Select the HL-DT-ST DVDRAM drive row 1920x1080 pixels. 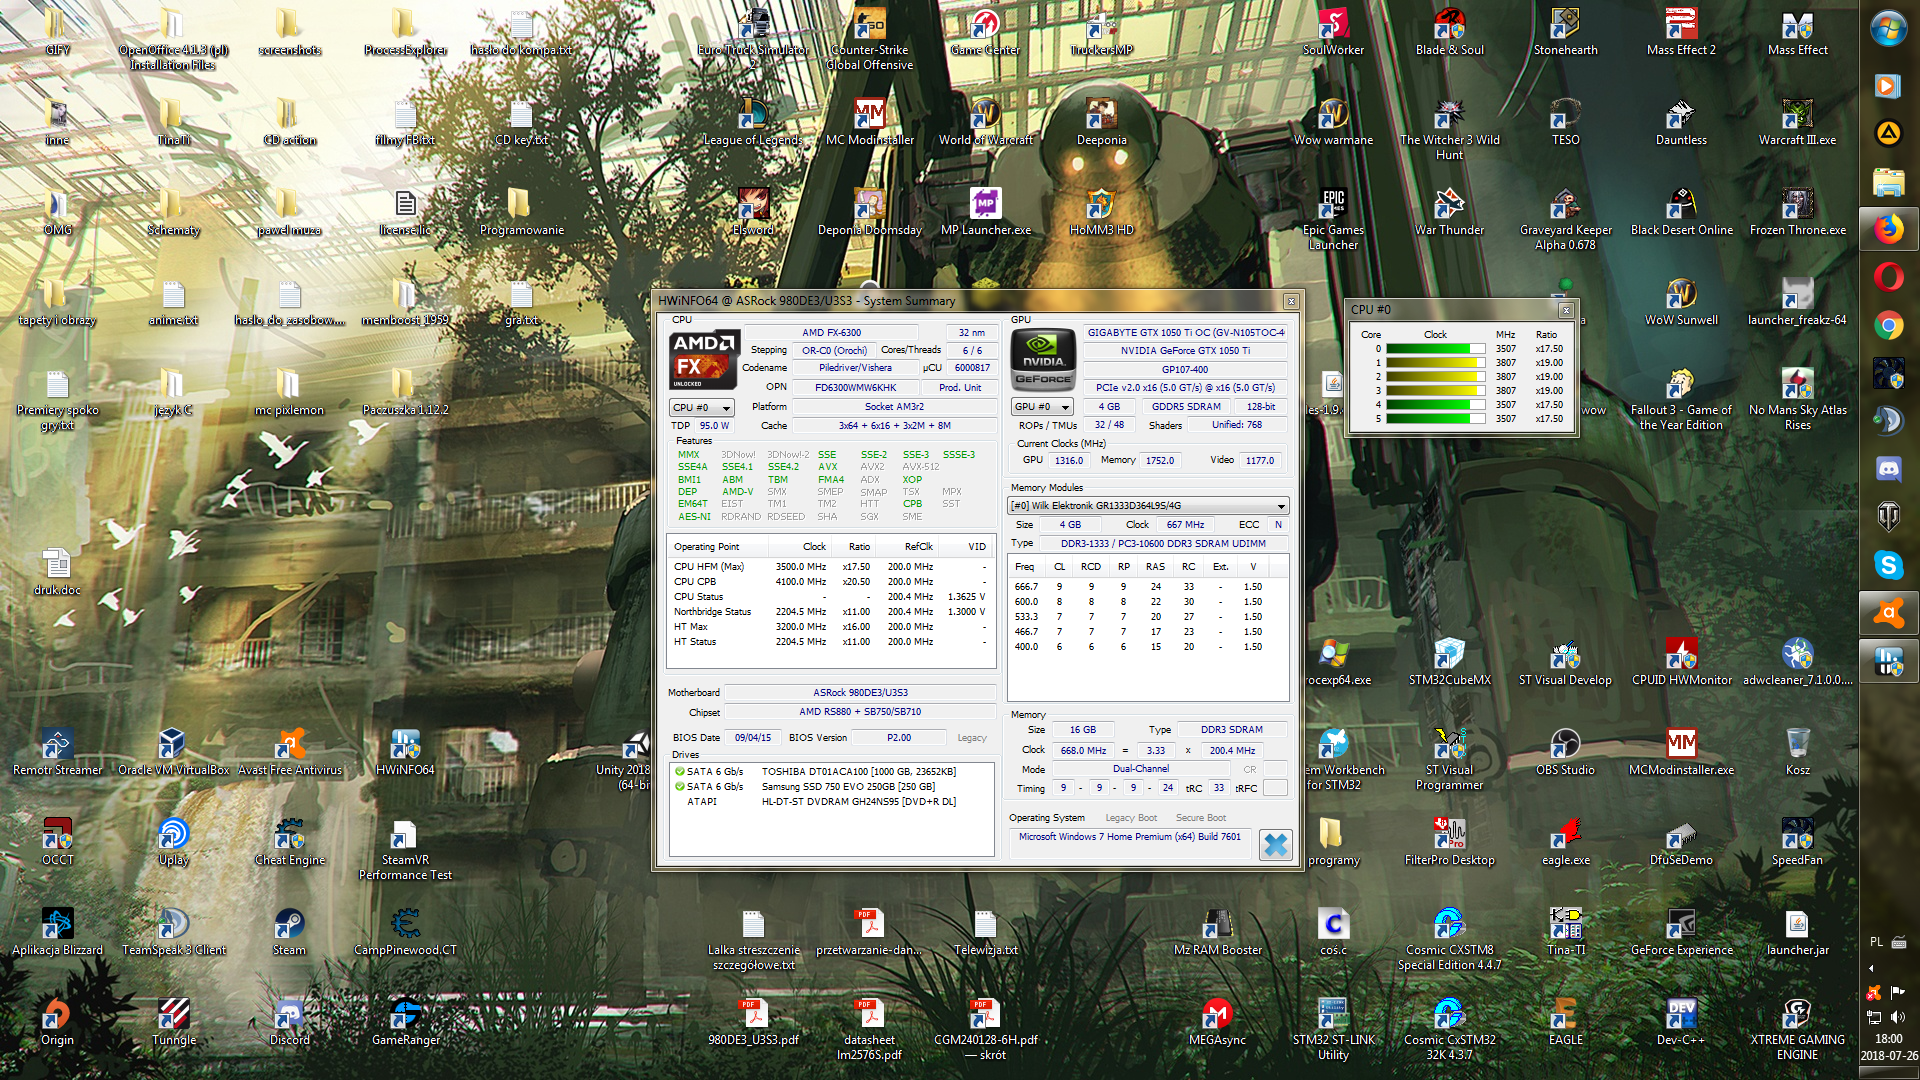pos(832,802)
